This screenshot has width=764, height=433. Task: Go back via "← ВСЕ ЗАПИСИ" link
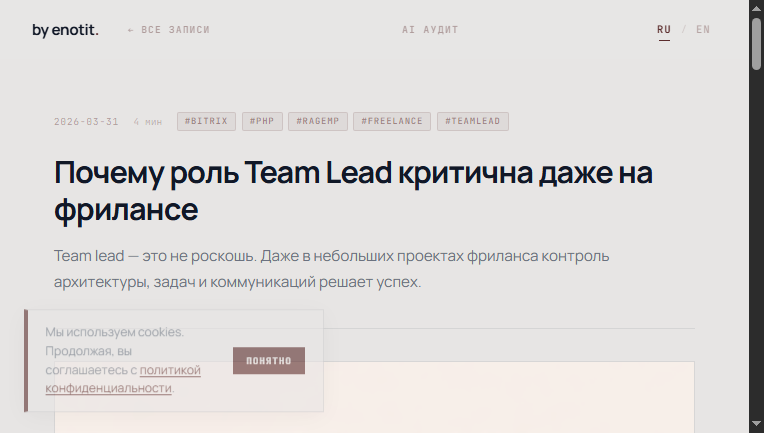(169, 30)
